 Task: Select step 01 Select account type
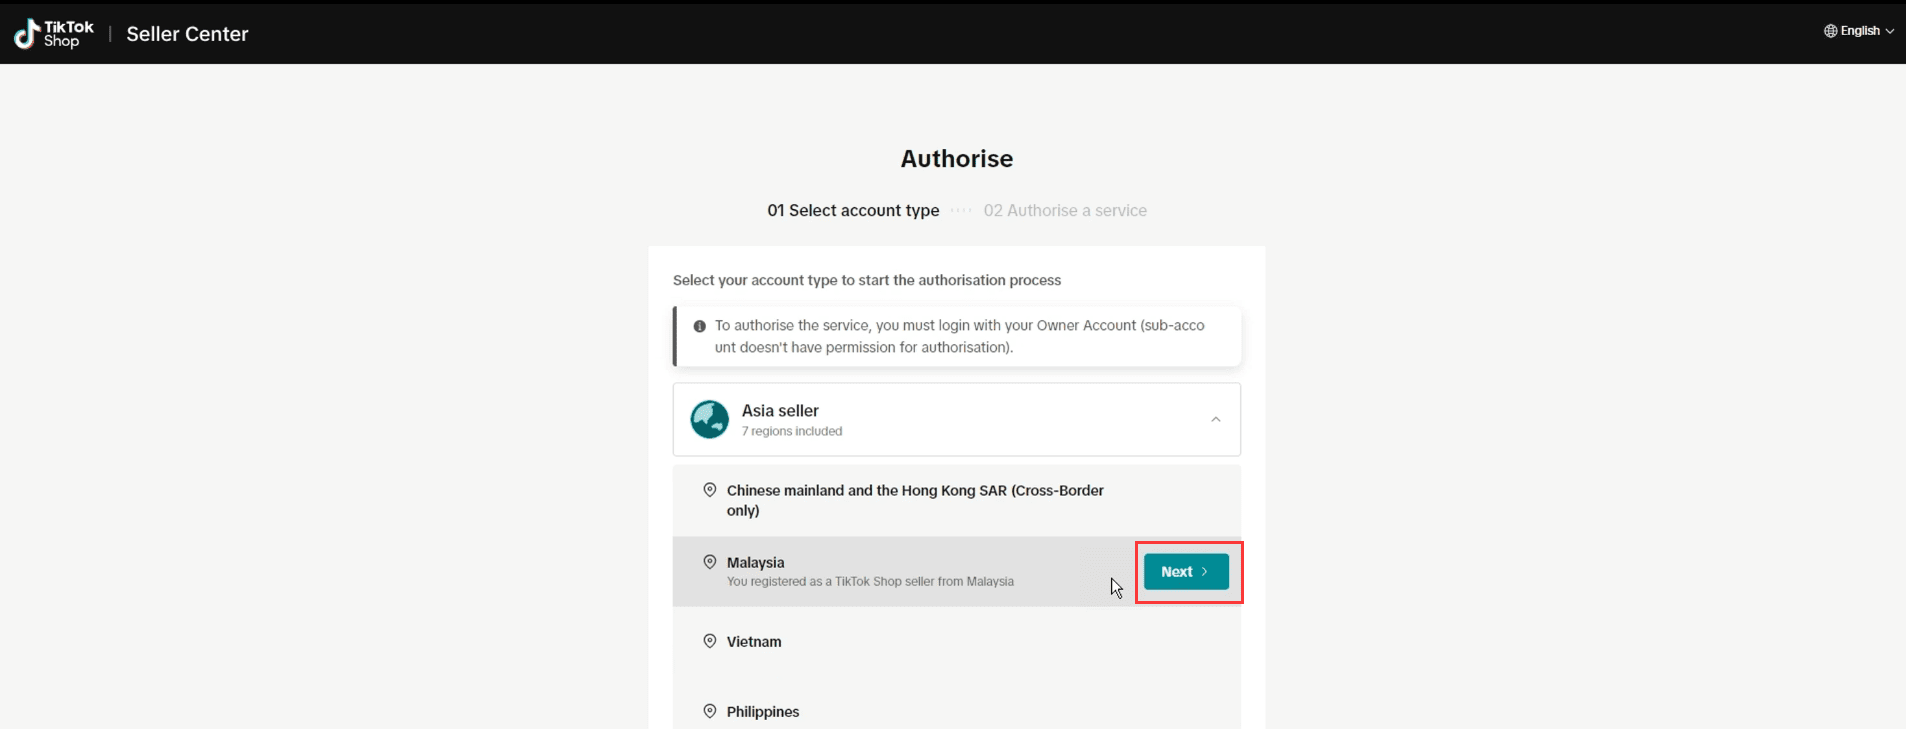(x=853, y=211)
